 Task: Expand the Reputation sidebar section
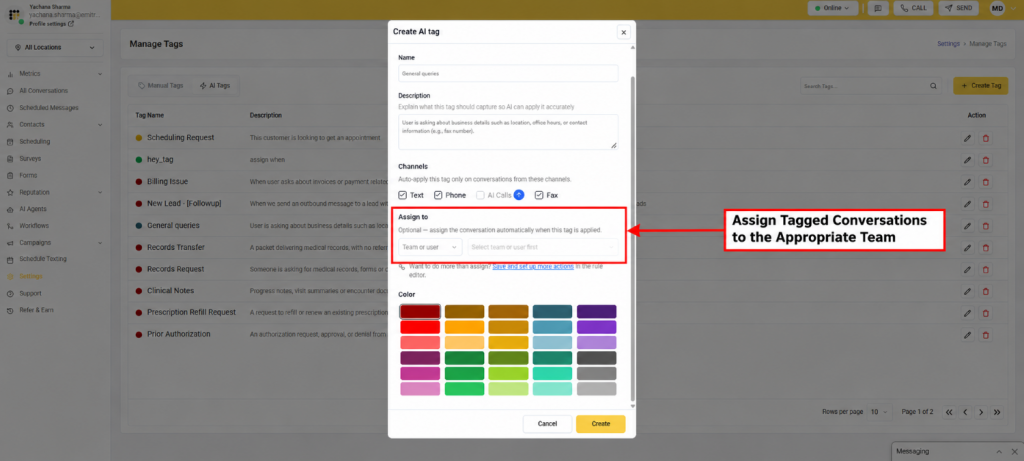coord(100,193)
